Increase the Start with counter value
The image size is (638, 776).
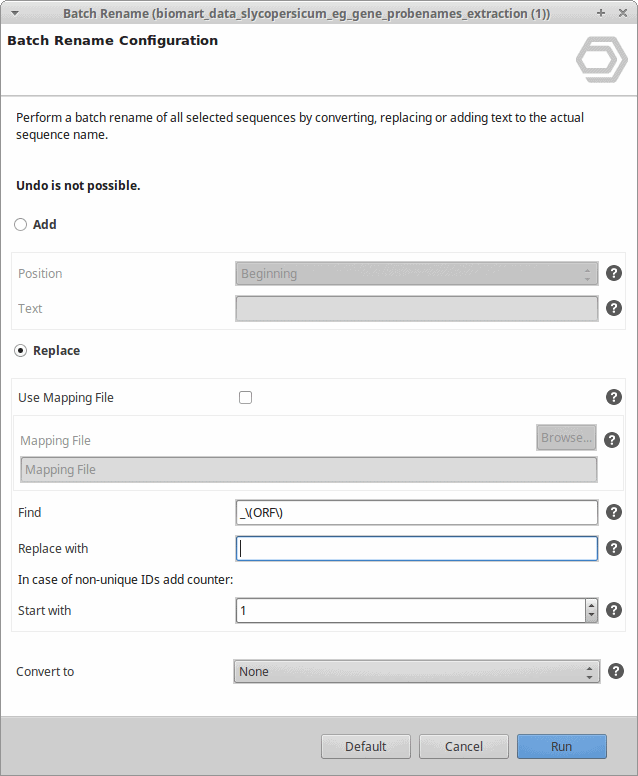(591, 605)
